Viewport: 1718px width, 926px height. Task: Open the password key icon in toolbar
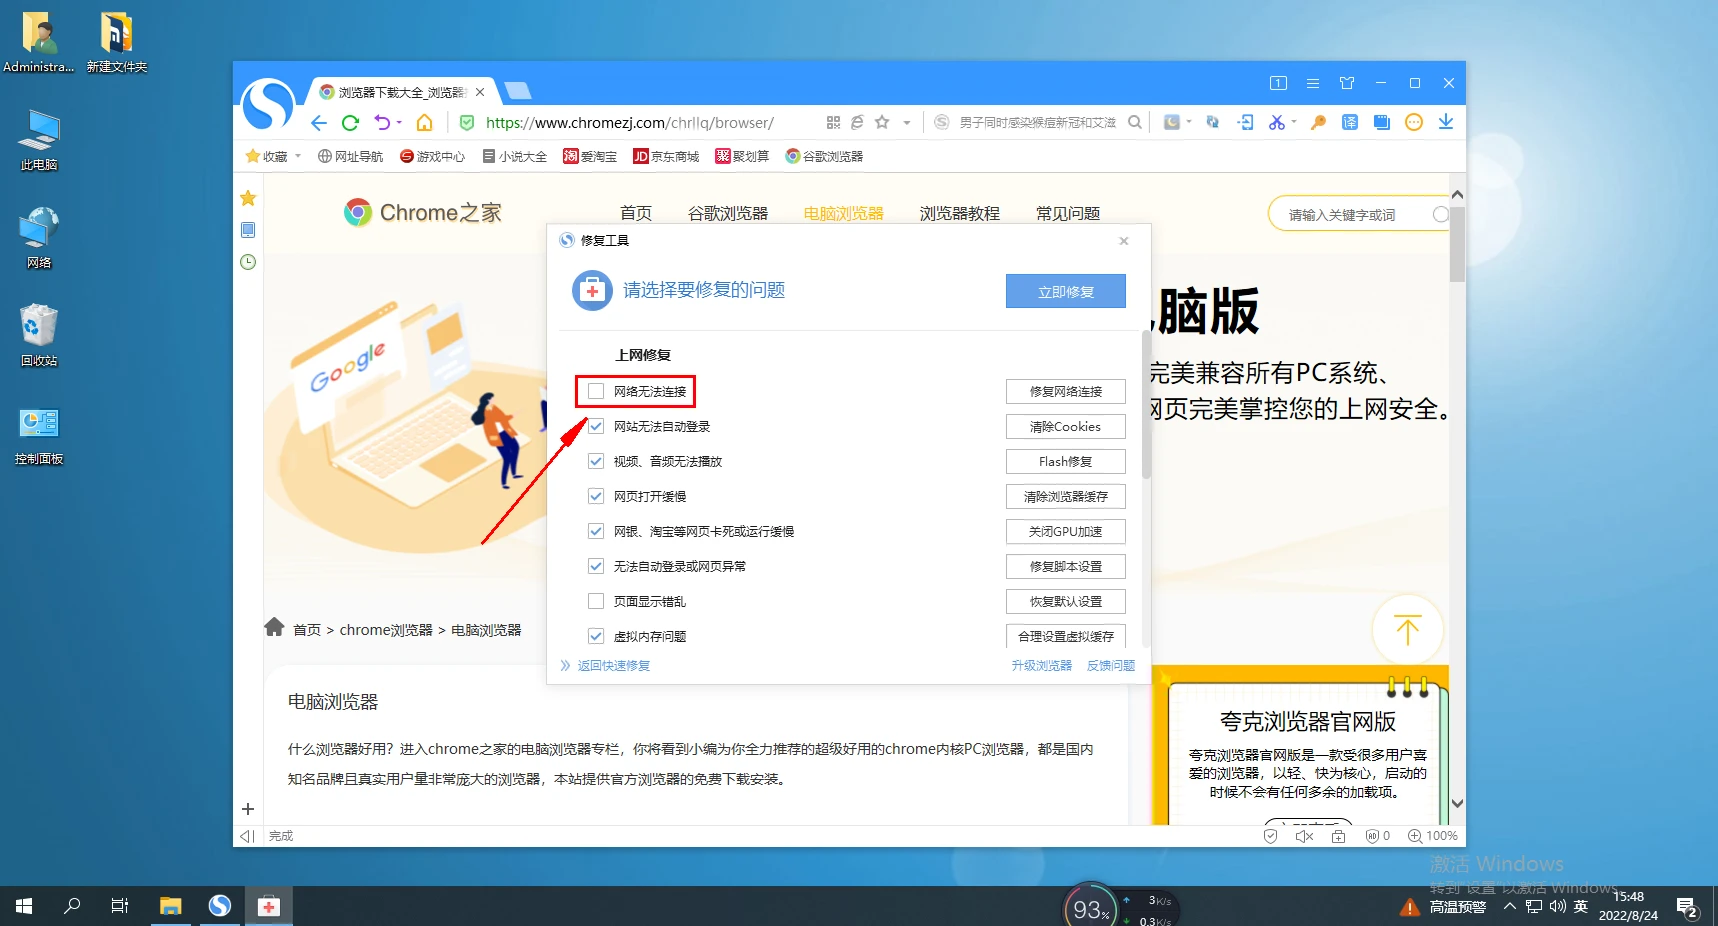coord(1318,122)
